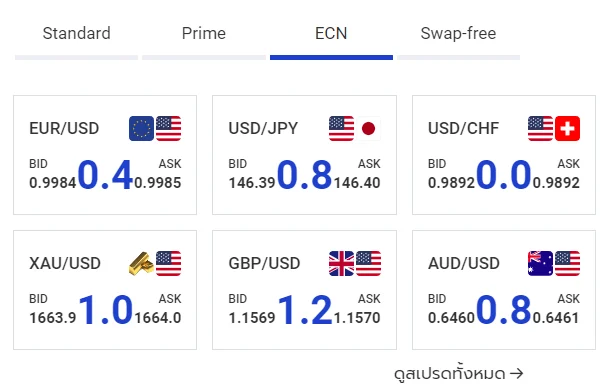
Task: Click the gold bars icon in XAU/USD card
Action: point(141,264)
